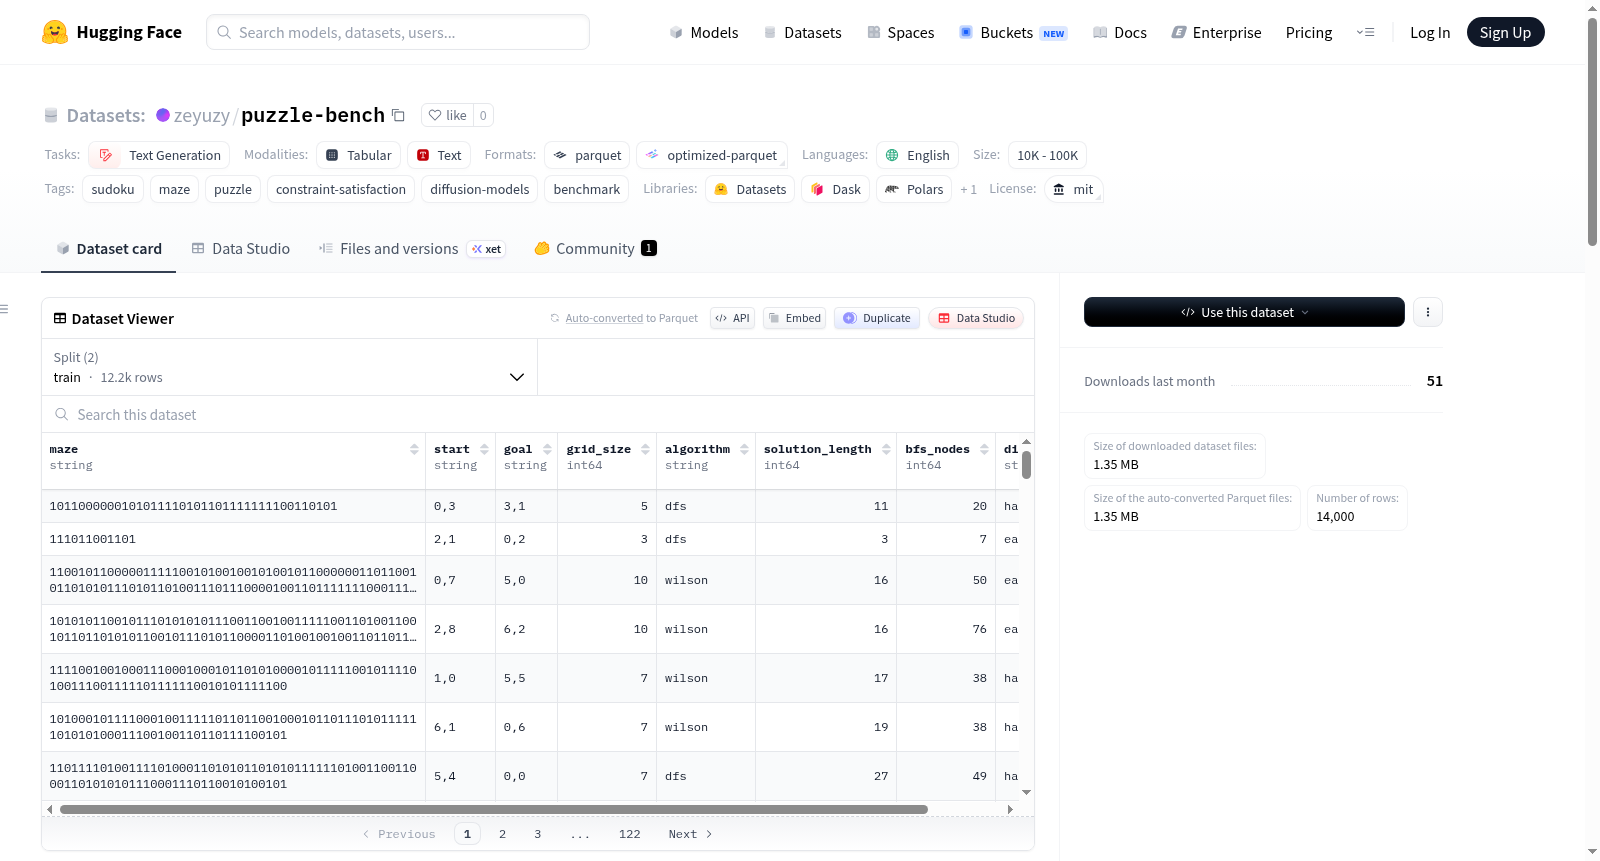Sort the goal column
The height and width of the screenshot is (861, 1600).
click(547, 450)
